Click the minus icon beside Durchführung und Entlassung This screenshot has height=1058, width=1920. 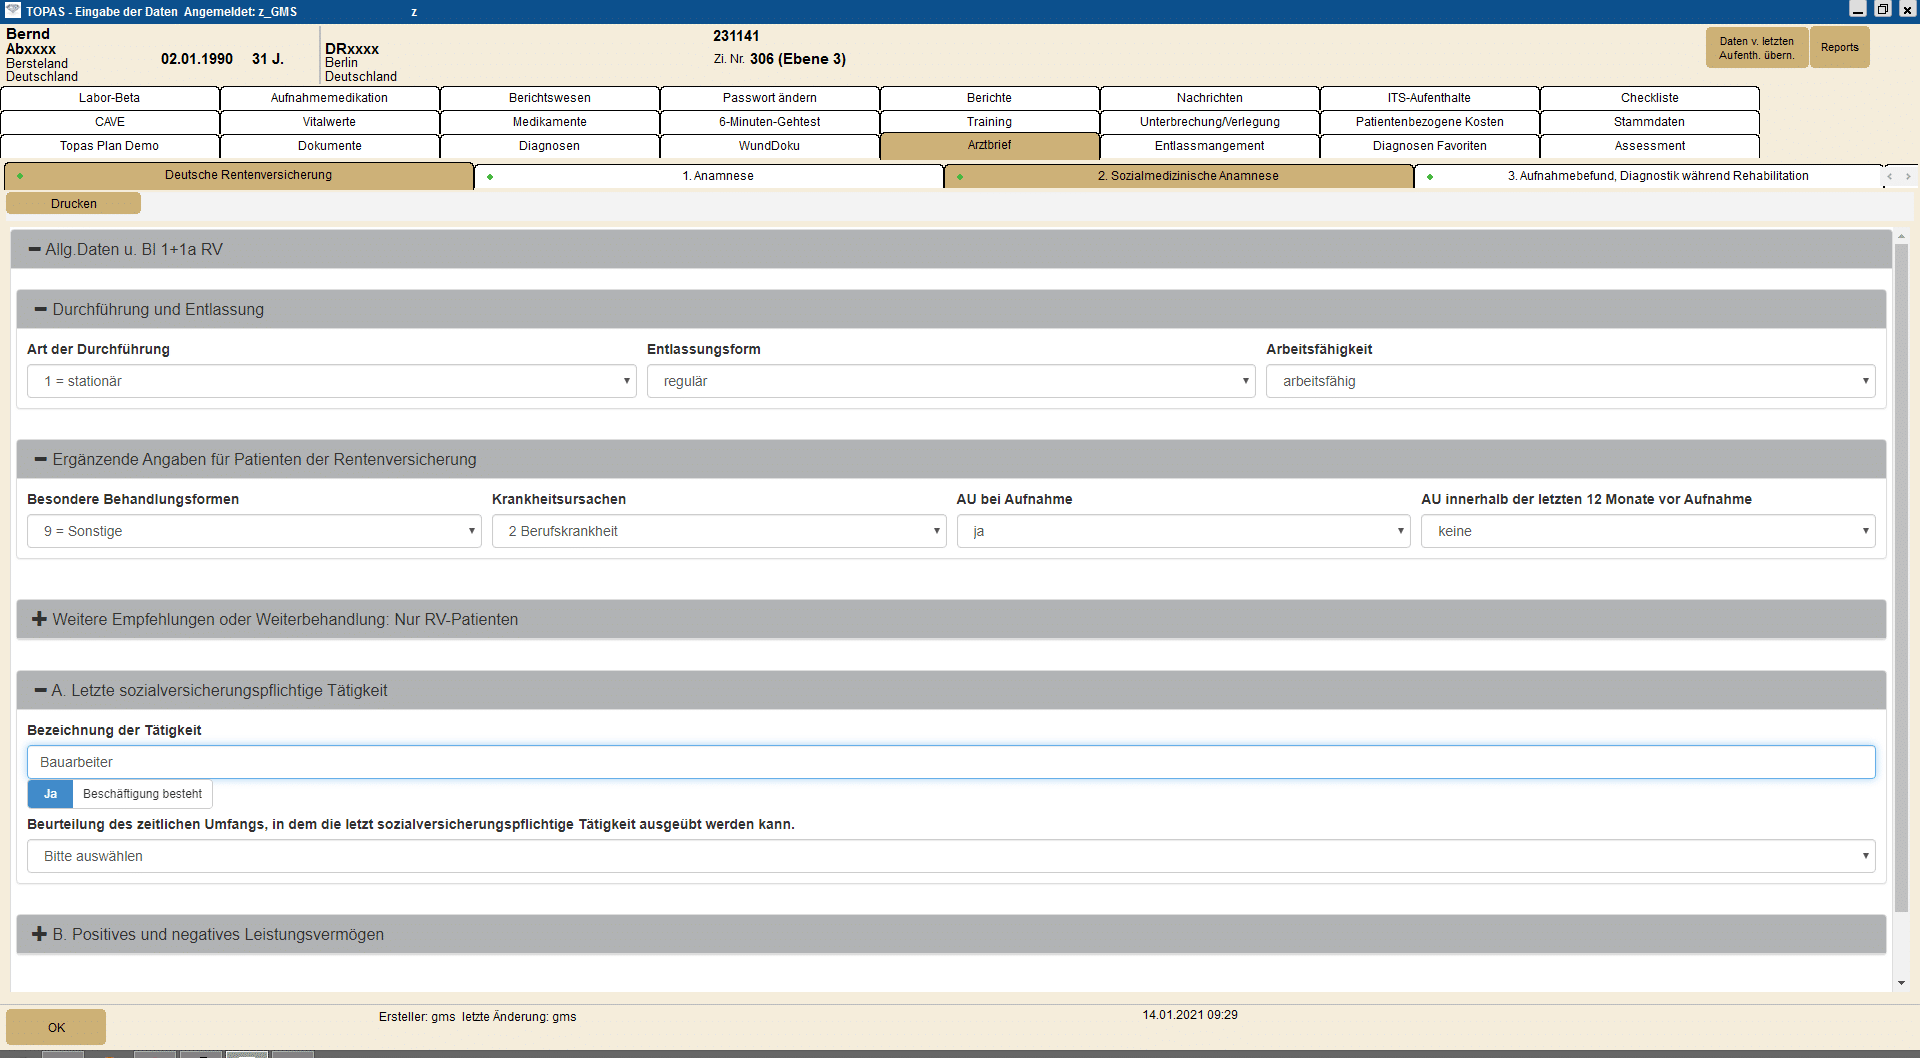pos(41,310)
